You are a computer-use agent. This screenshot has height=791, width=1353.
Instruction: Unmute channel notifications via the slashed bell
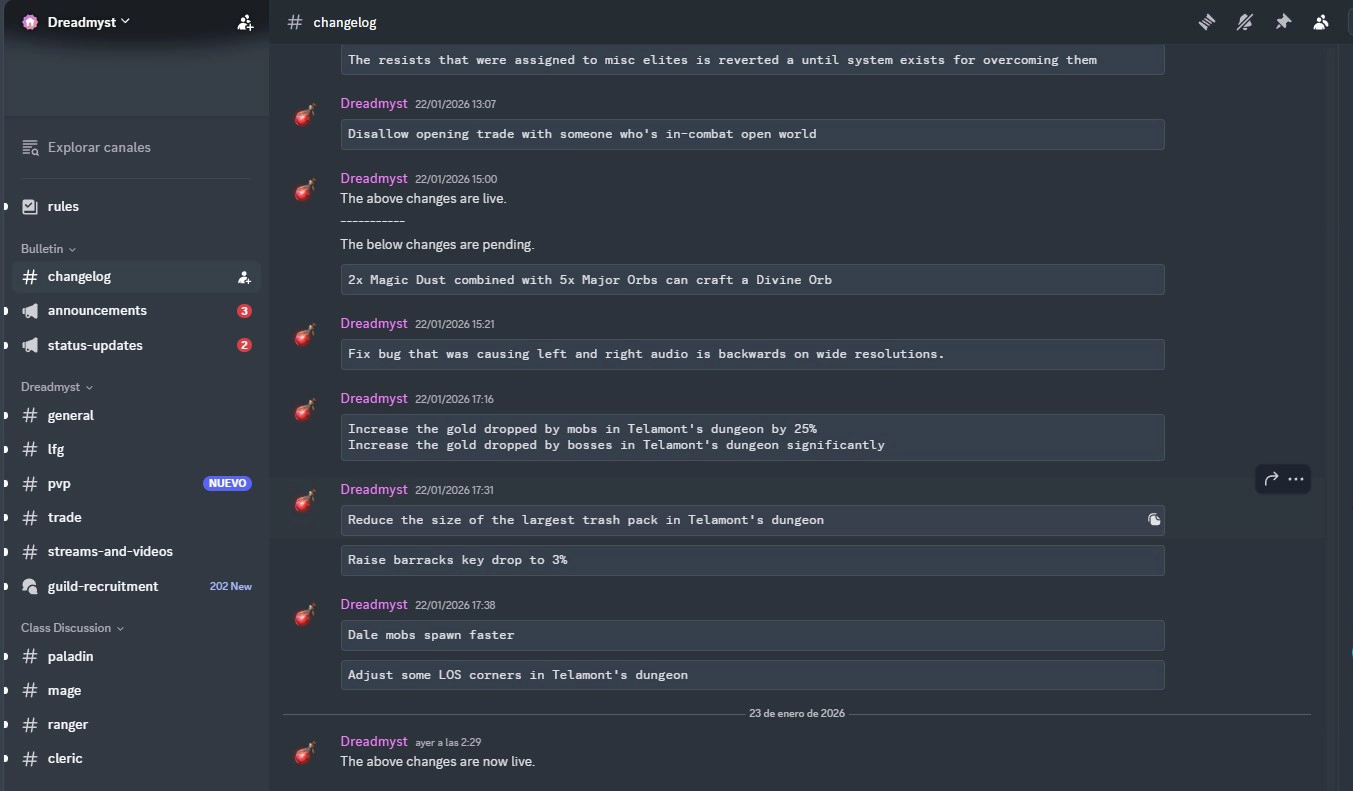1245,22
